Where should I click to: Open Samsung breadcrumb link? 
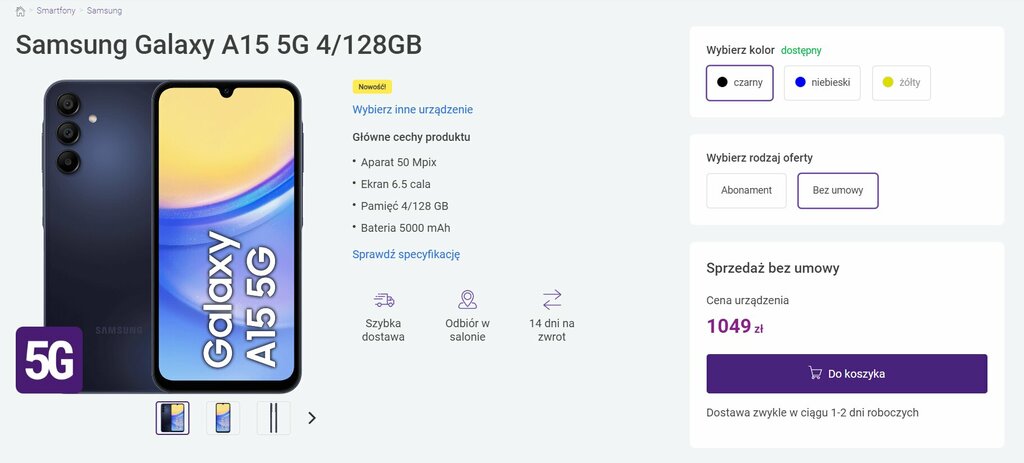pyautogui.click(x=104, y=11)
